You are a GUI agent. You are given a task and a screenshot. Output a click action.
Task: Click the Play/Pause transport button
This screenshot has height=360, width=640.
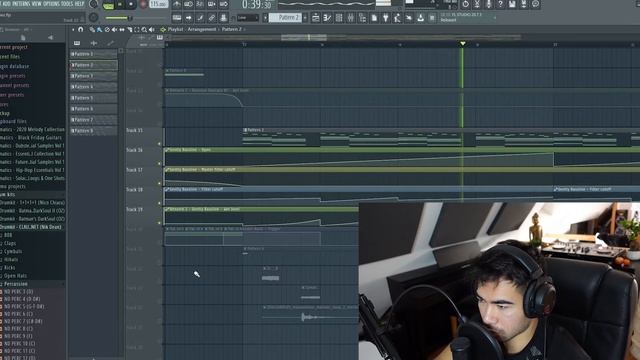(120, 5)
